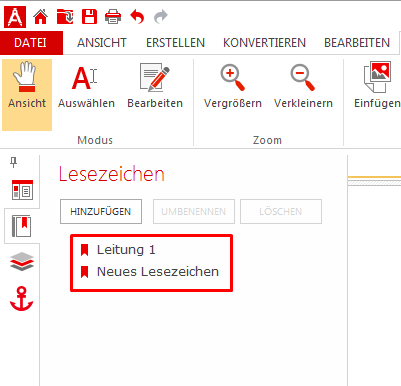Click the Home house icon

click(x=40, y=16)
